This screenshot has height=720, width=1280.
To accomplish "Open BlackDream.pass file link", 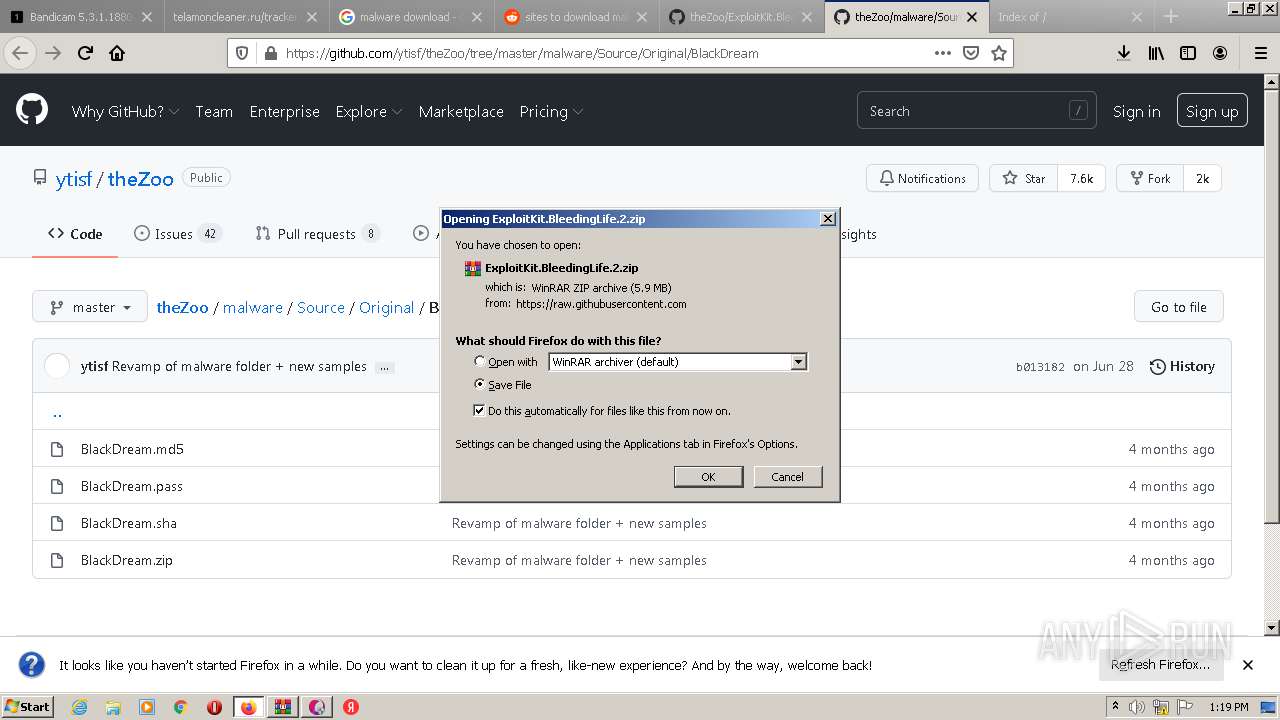I will pyautogui.click(x=132, y=486).
